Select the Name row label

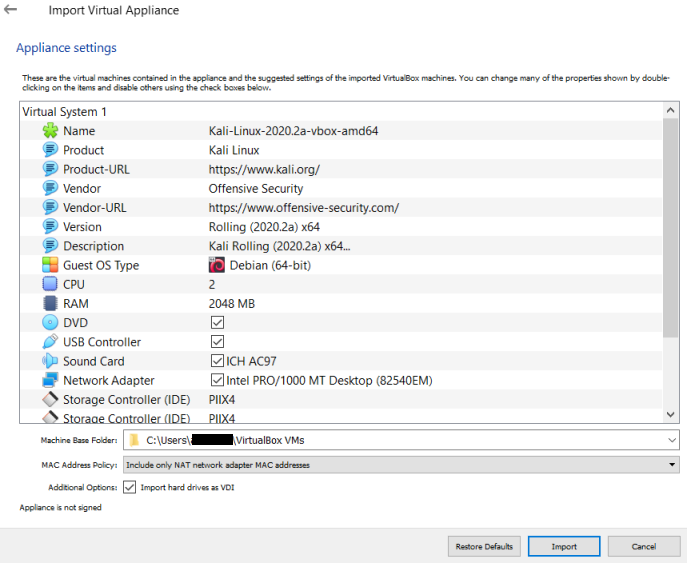coord(79,131)
